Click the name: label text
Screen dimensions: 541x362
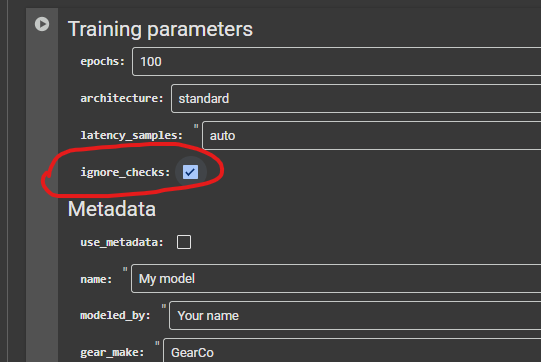[x=96, y=279]
